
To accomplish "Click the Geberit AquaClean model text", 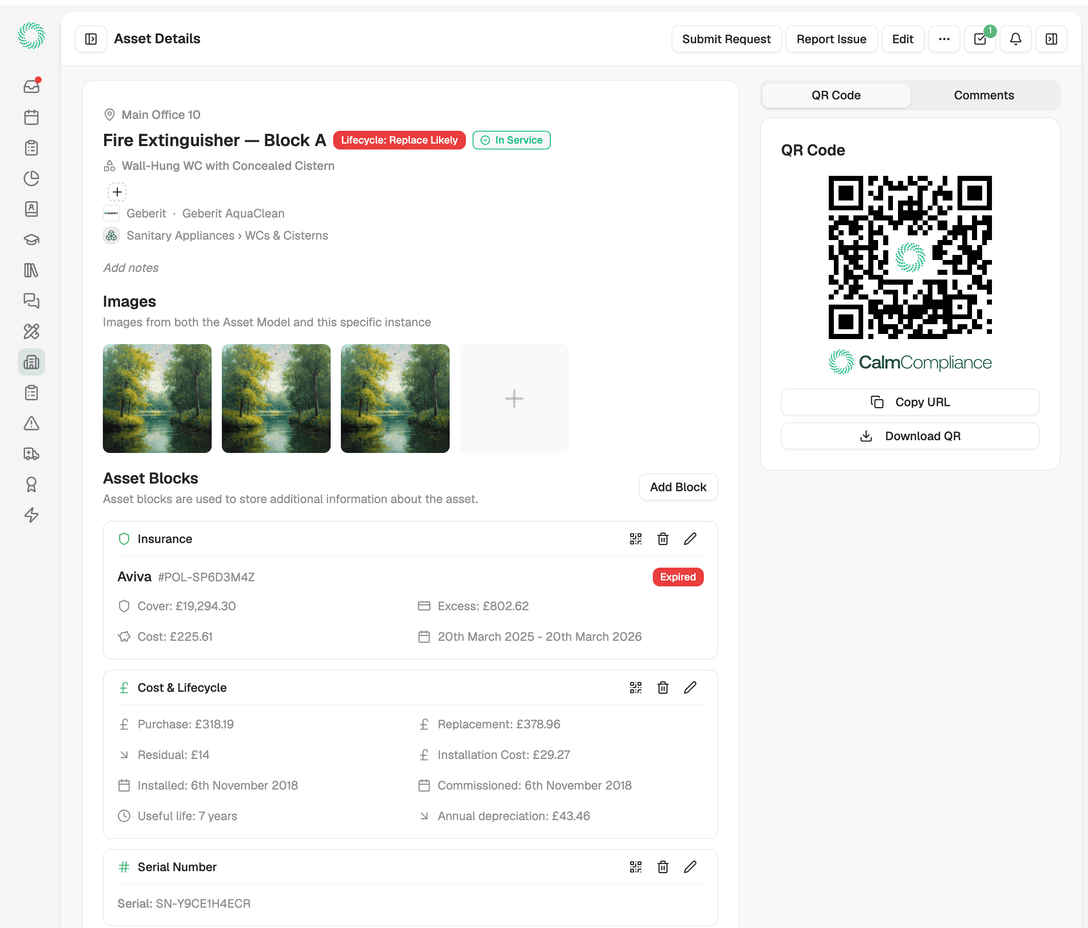I will pos(233,214).
